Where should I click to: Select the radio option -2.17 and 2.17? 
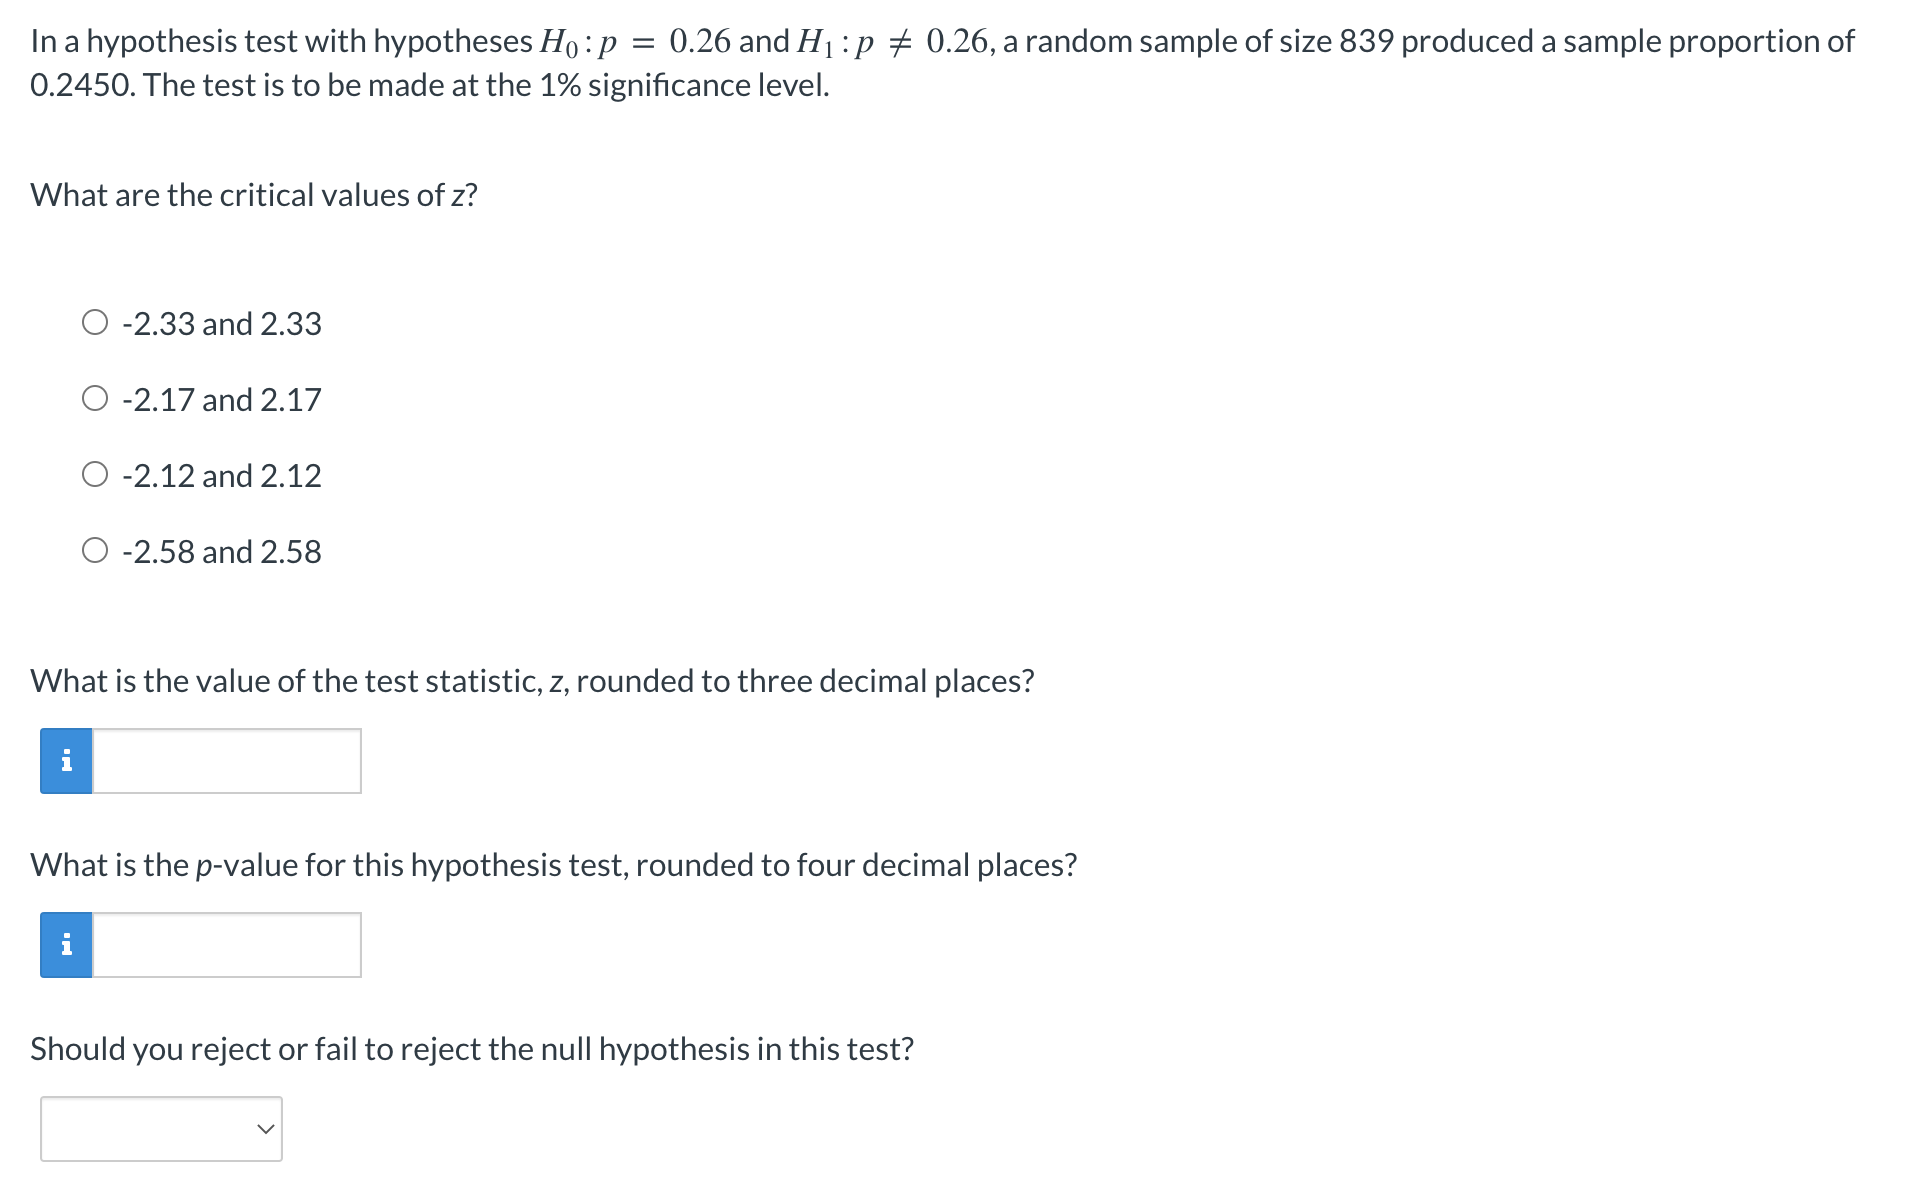[96, 397]
